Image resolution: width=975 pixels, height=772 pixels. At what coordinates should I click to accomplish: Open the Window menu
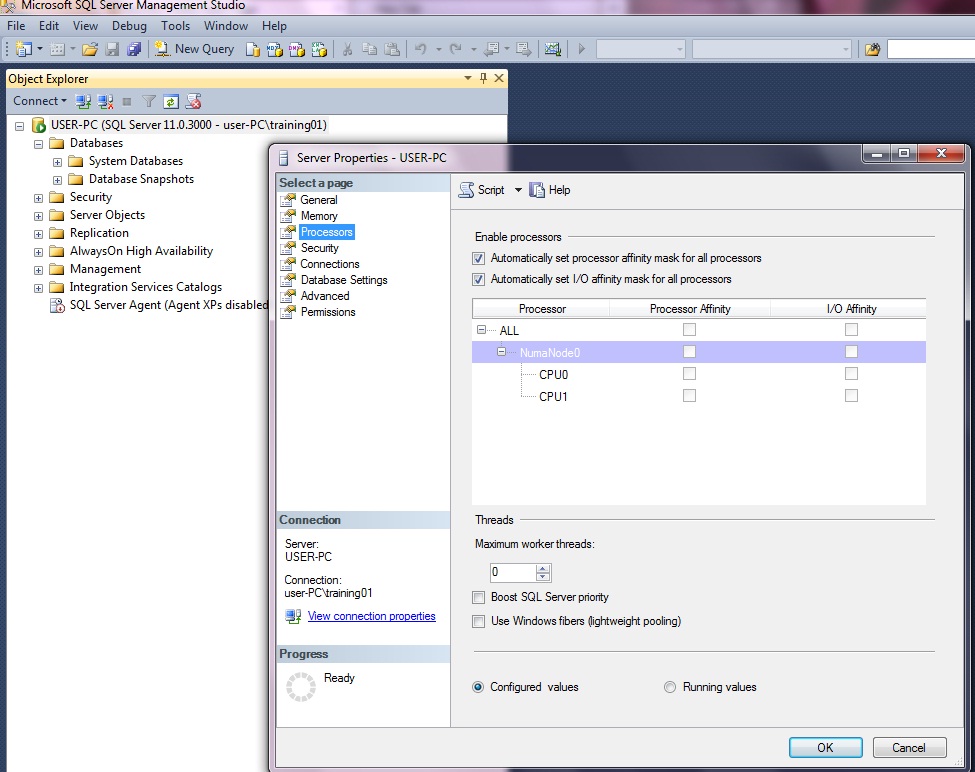click(226, 25)
